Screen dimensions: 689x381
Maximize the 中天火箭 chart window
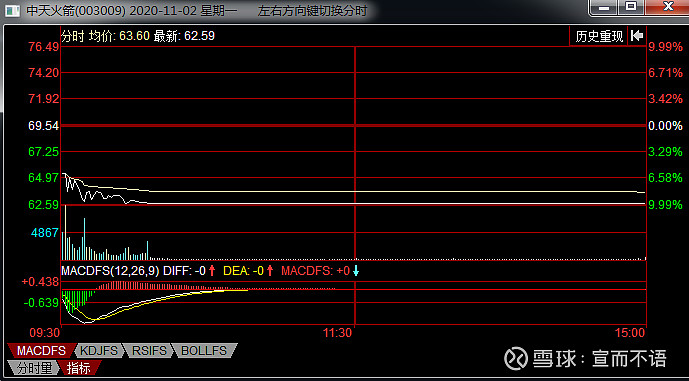point(631,8)
